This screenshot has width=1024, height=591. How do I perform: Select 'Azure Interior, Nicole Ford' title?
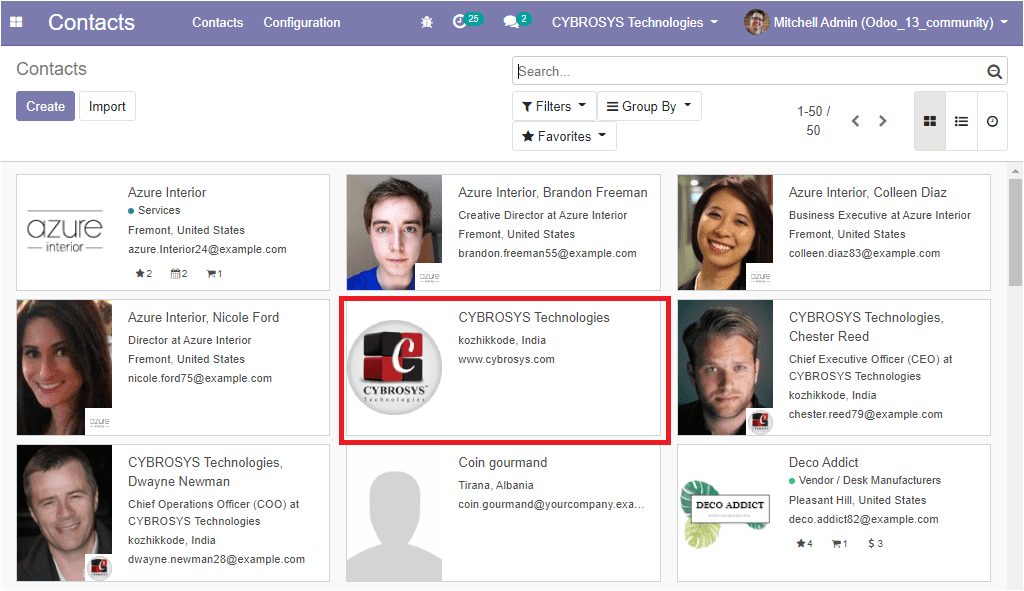pyautogui.click(x=203, y=317)
